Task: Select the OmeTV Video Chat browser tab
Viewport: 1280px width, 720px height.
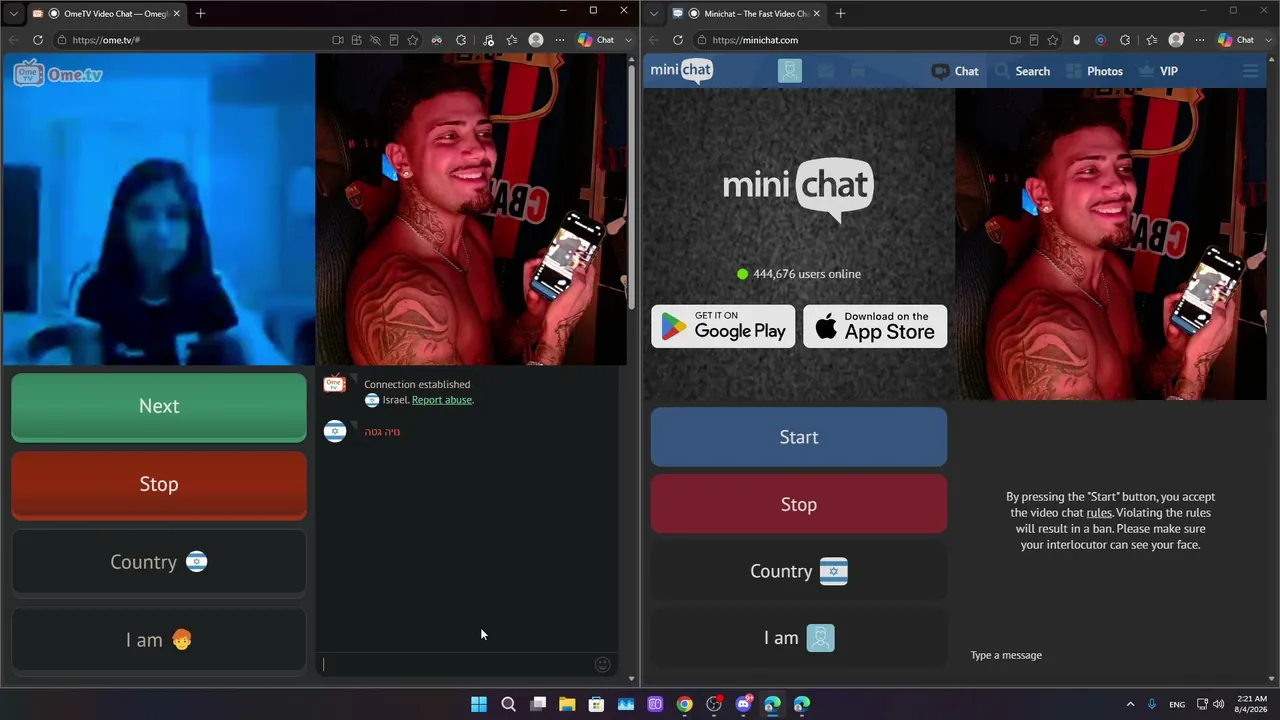Action: 107,13
